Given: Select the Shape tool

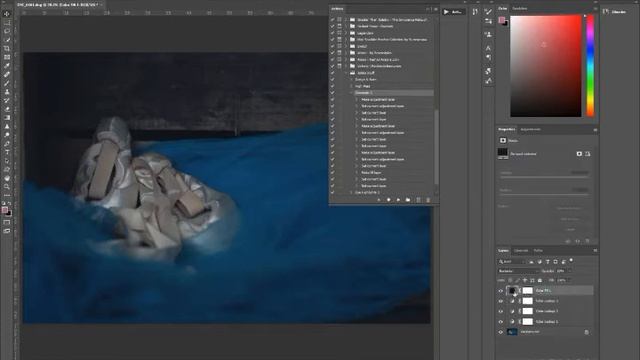Looking at the screenshot, I should point(7,169).
